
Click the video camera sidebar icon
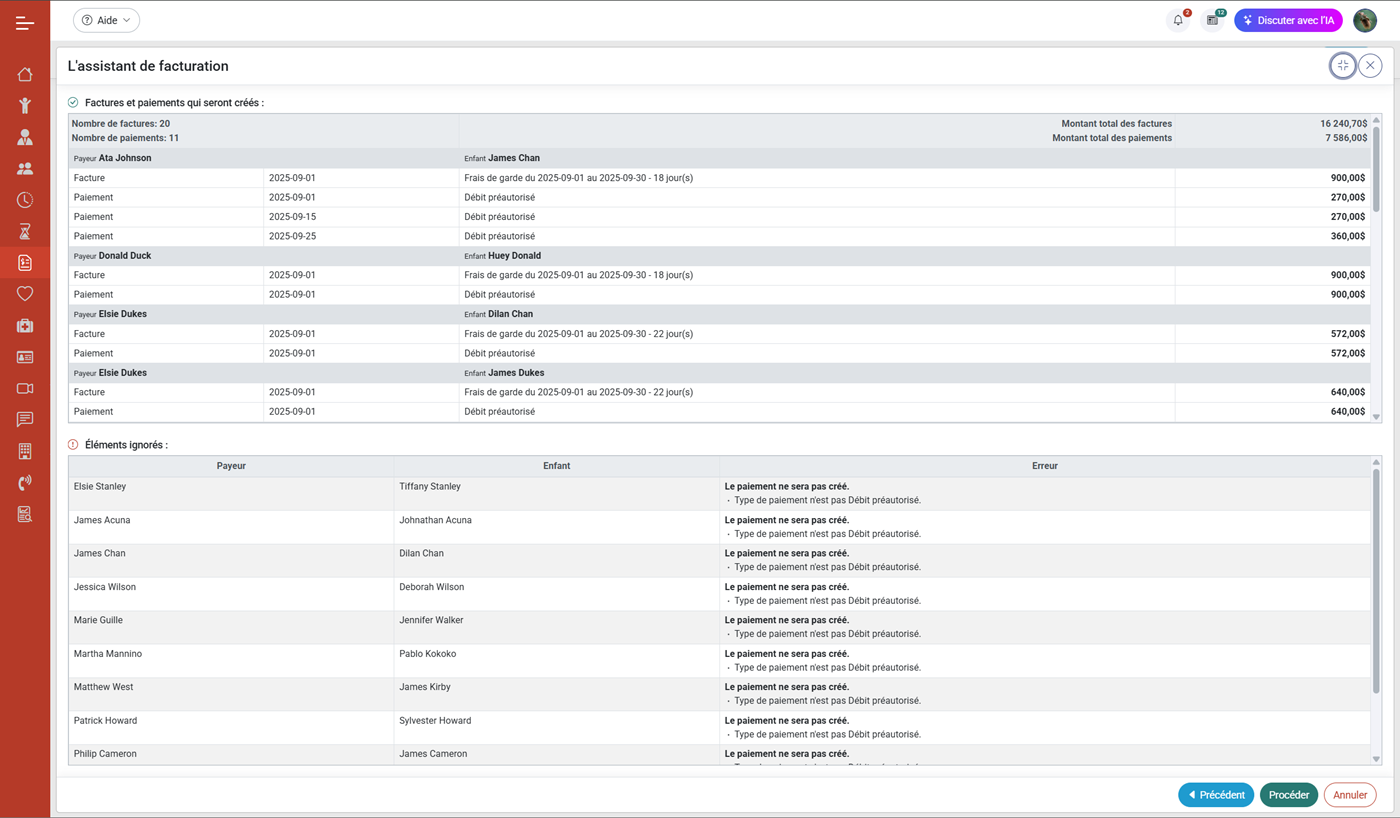25,388
